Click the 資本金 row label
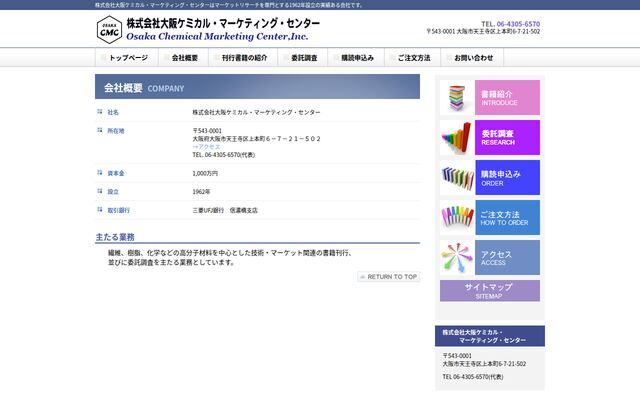This screenshot has width=640, height=400. pos(116,173)
